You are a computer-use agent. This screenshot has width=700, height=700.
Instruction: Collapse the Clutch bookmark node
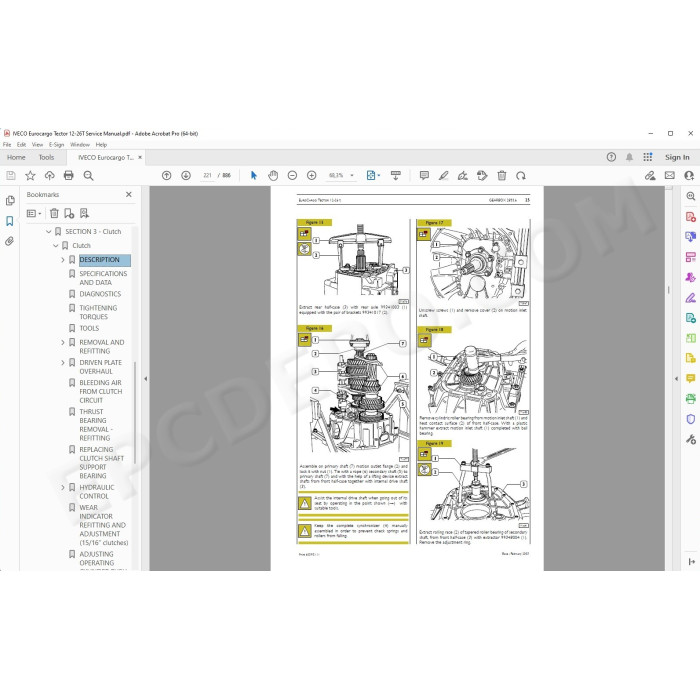(56, 246)
